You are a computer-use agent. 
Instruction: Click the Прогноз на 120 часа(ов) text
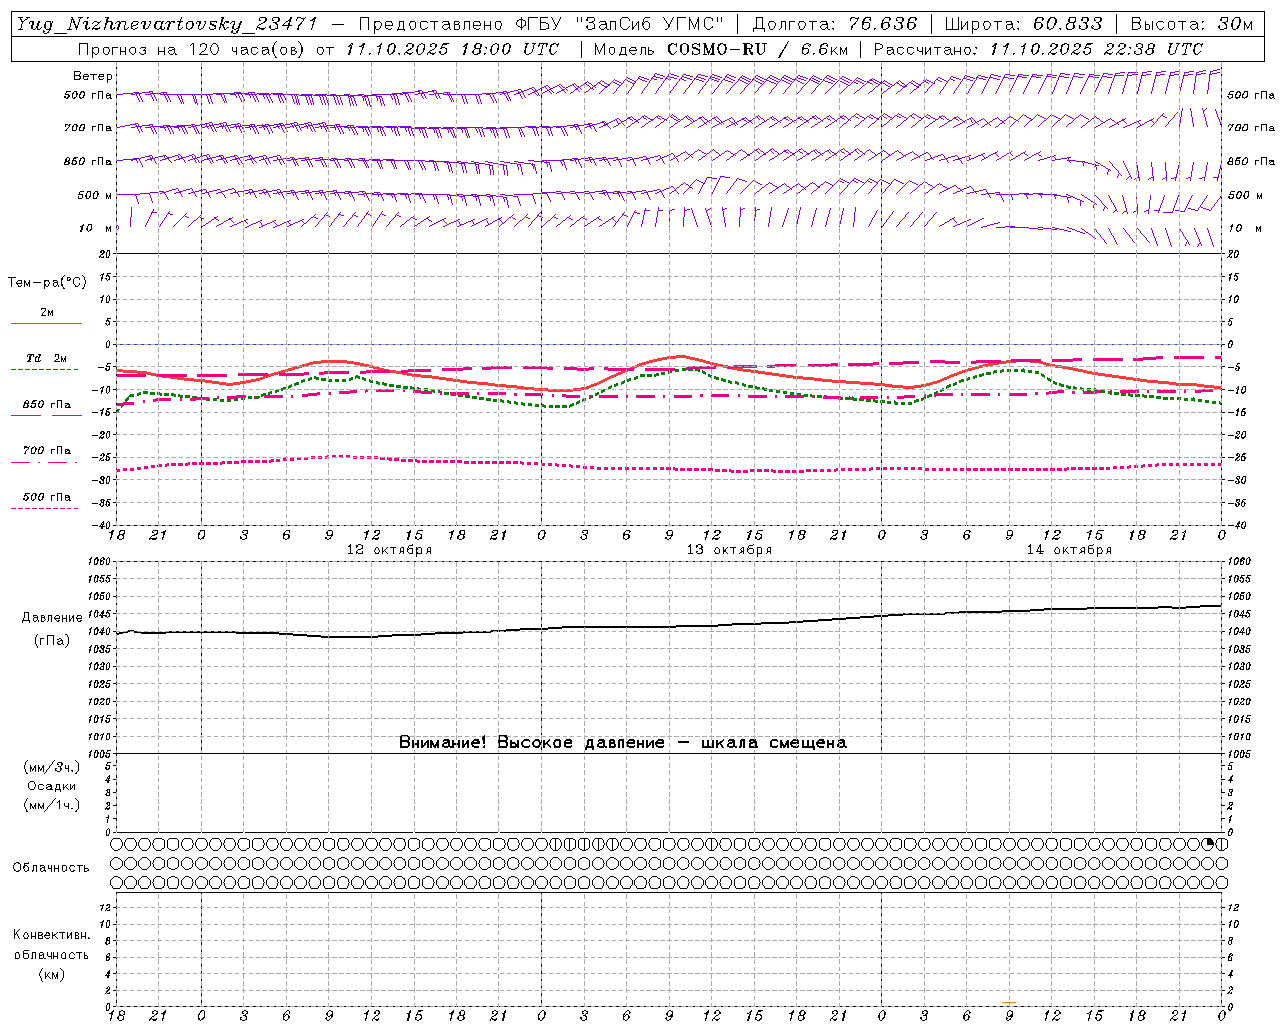click(x=192, y=49)
